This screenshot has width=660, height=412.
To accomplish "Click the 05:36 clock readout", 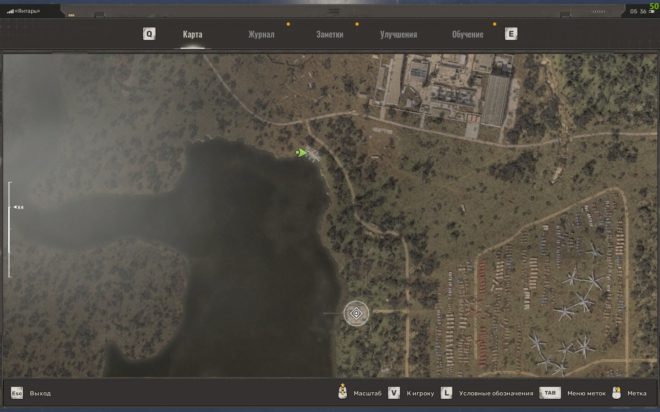I will (x=638, y=12).
